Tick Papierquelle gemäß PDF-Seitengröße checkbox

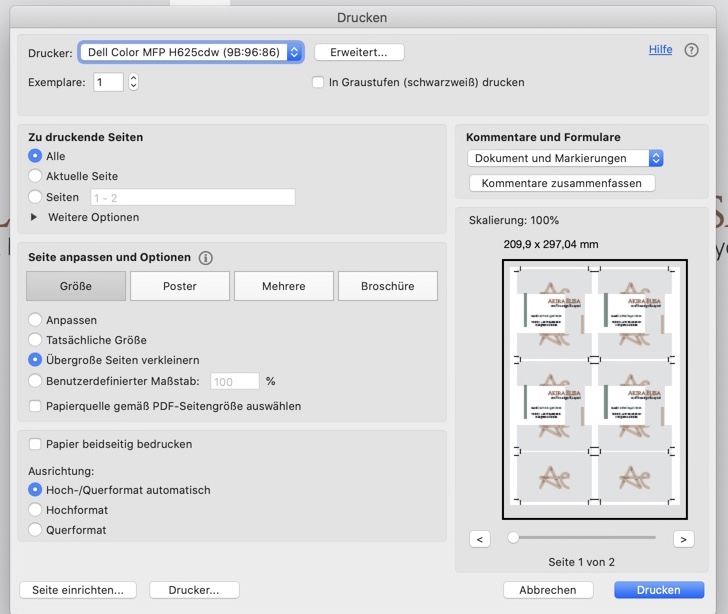(x=36, y=406)
